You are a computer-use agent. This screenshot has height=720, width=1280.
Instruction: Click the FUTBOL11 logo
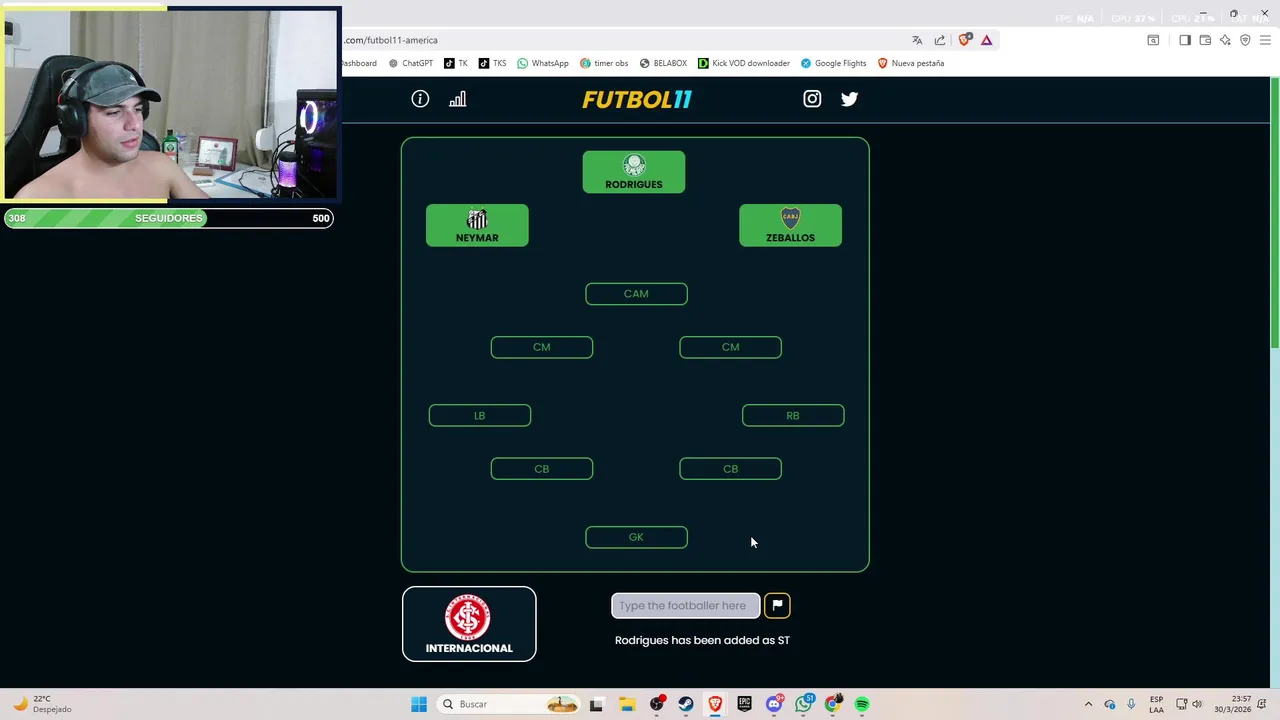coord(637,99)
